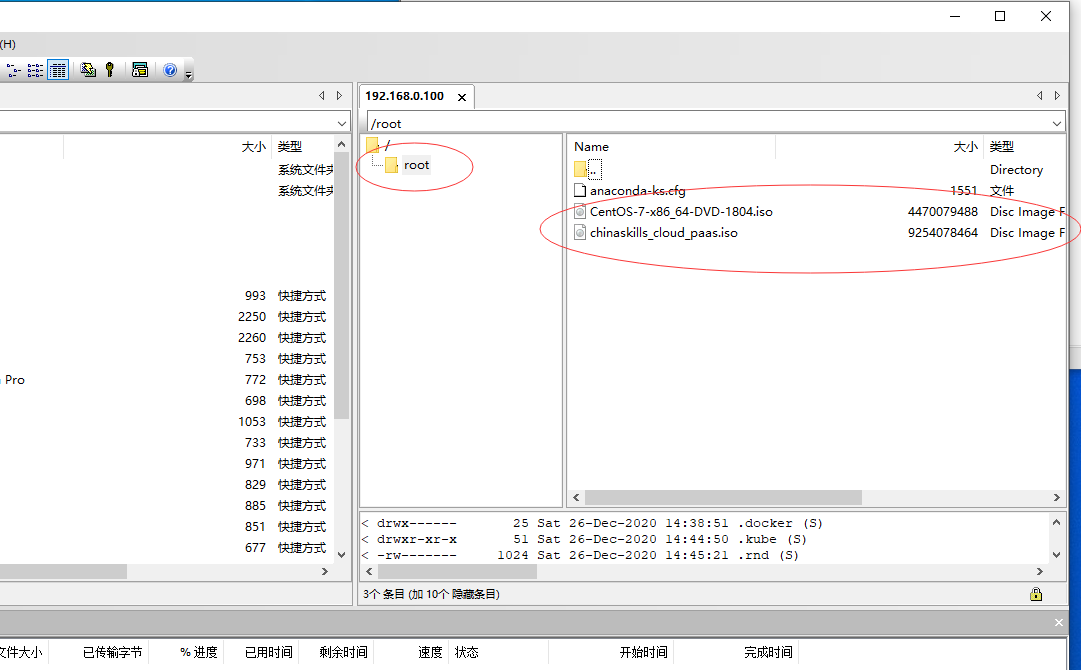1081x670 pixels.
Task: Click the padlock status bar icon
Action: tap(1036, 594)
